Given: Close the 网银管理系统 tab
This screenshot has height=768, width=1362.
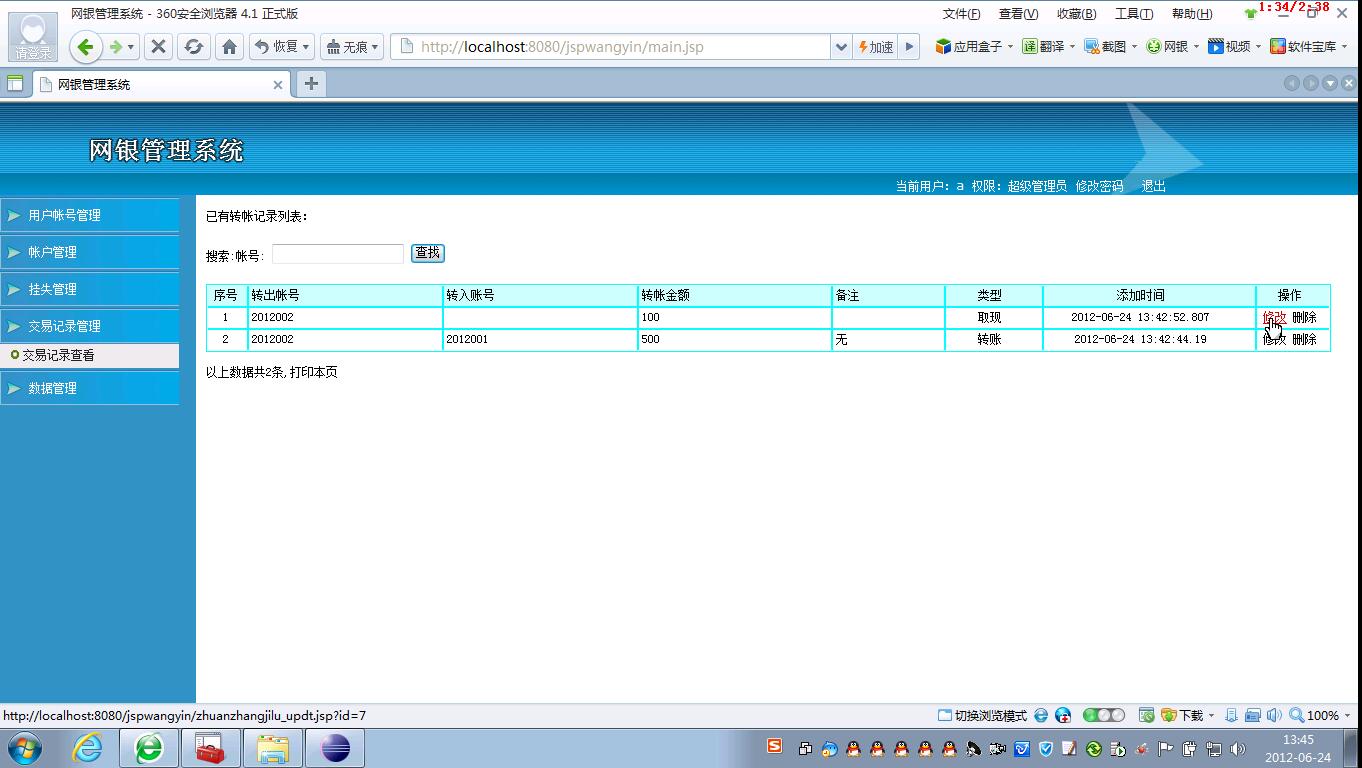Looking at the screenshot, I should (278, 85).
